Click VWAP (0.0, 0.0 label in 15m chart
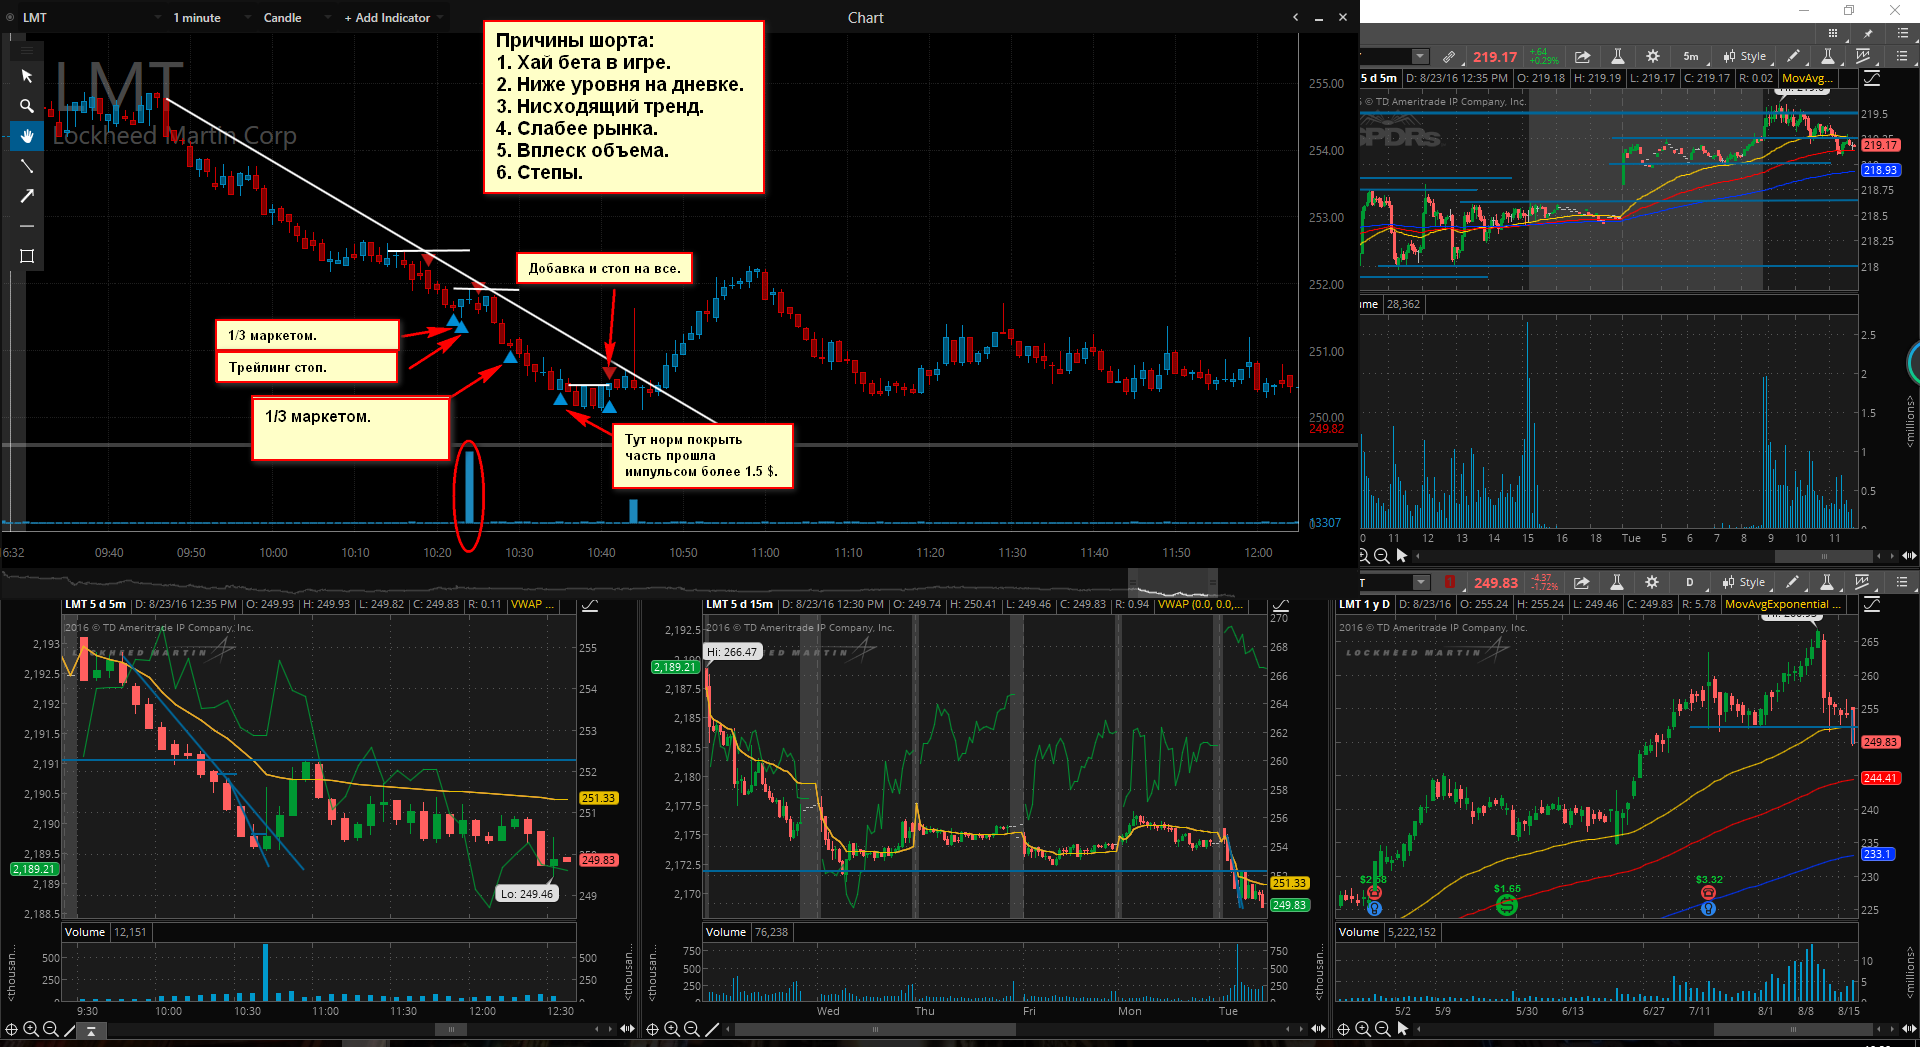The width and height of the screenshot is (1920, 1047). coord(1200,604)
